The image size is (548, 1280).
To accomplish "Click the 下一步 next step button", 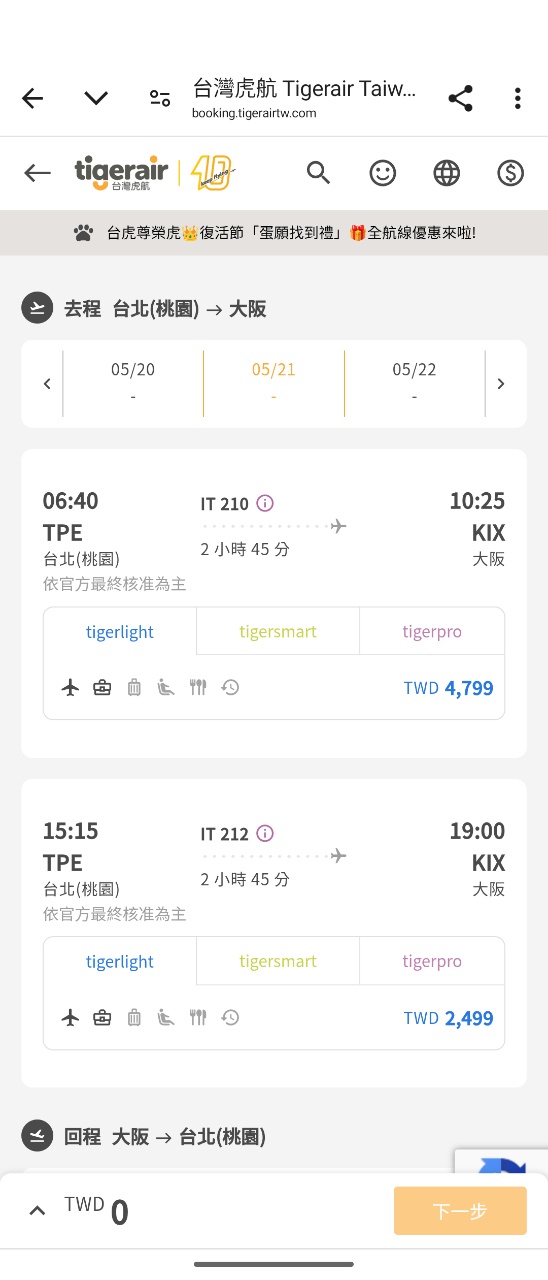I will click(x=460, y=1211).
